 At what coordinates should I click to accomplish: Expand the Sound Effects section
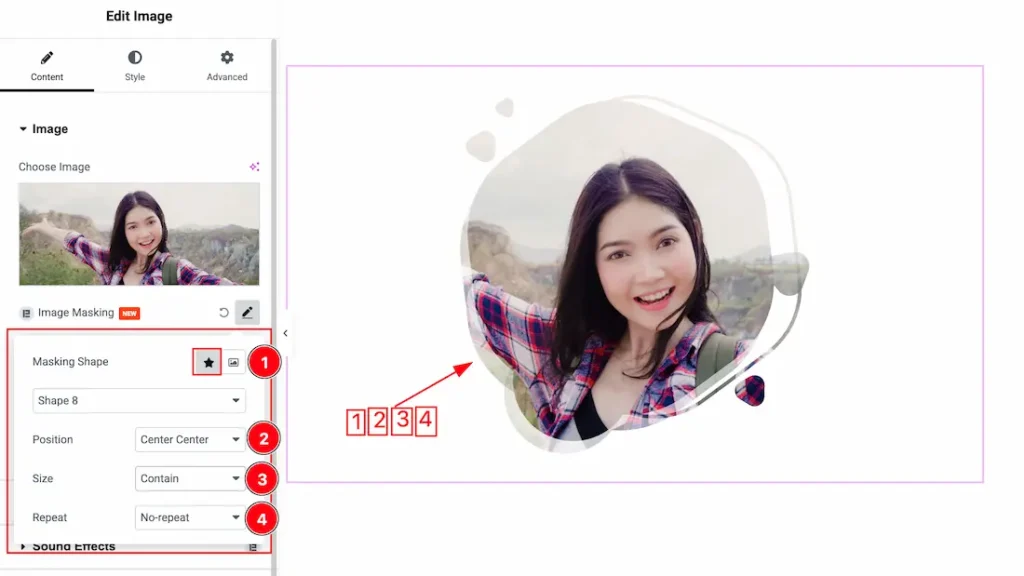click(x=72, y=547)
